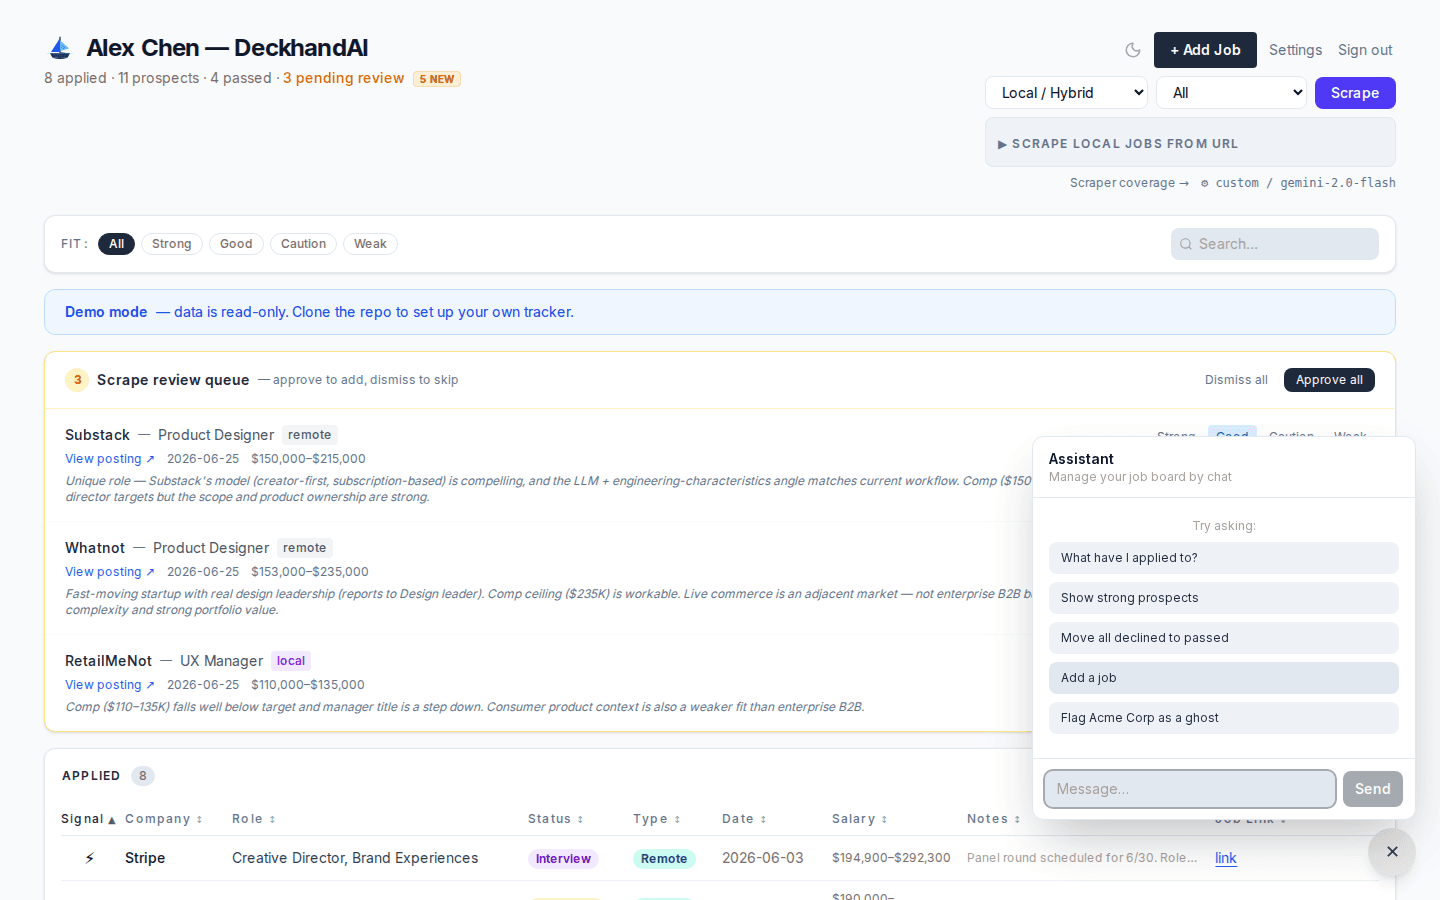Open View posting for Substack
This screenshot has width=1440, height=900.
click(110, 459)
